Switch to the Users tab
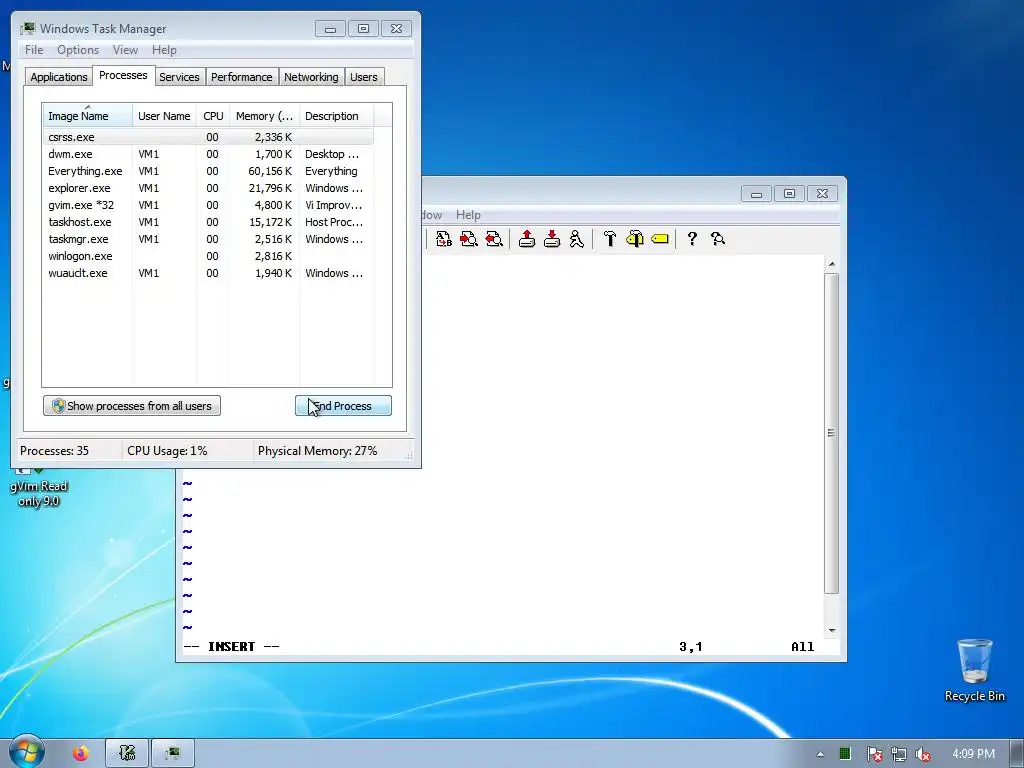Screen dimensions: 1024x768 364,77
